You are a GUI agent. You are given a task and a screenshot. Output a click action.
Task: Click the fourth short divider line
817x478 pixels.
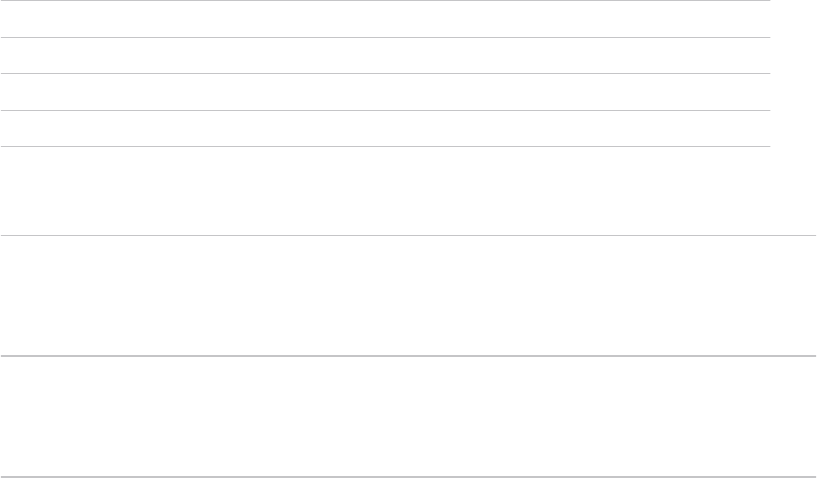coord(385,110)
